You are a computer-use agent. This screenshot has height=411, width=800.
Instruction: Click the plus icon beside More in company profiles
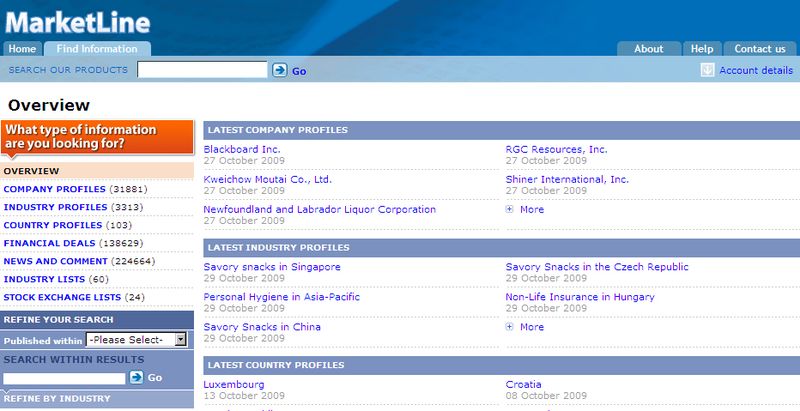(509, 209)
